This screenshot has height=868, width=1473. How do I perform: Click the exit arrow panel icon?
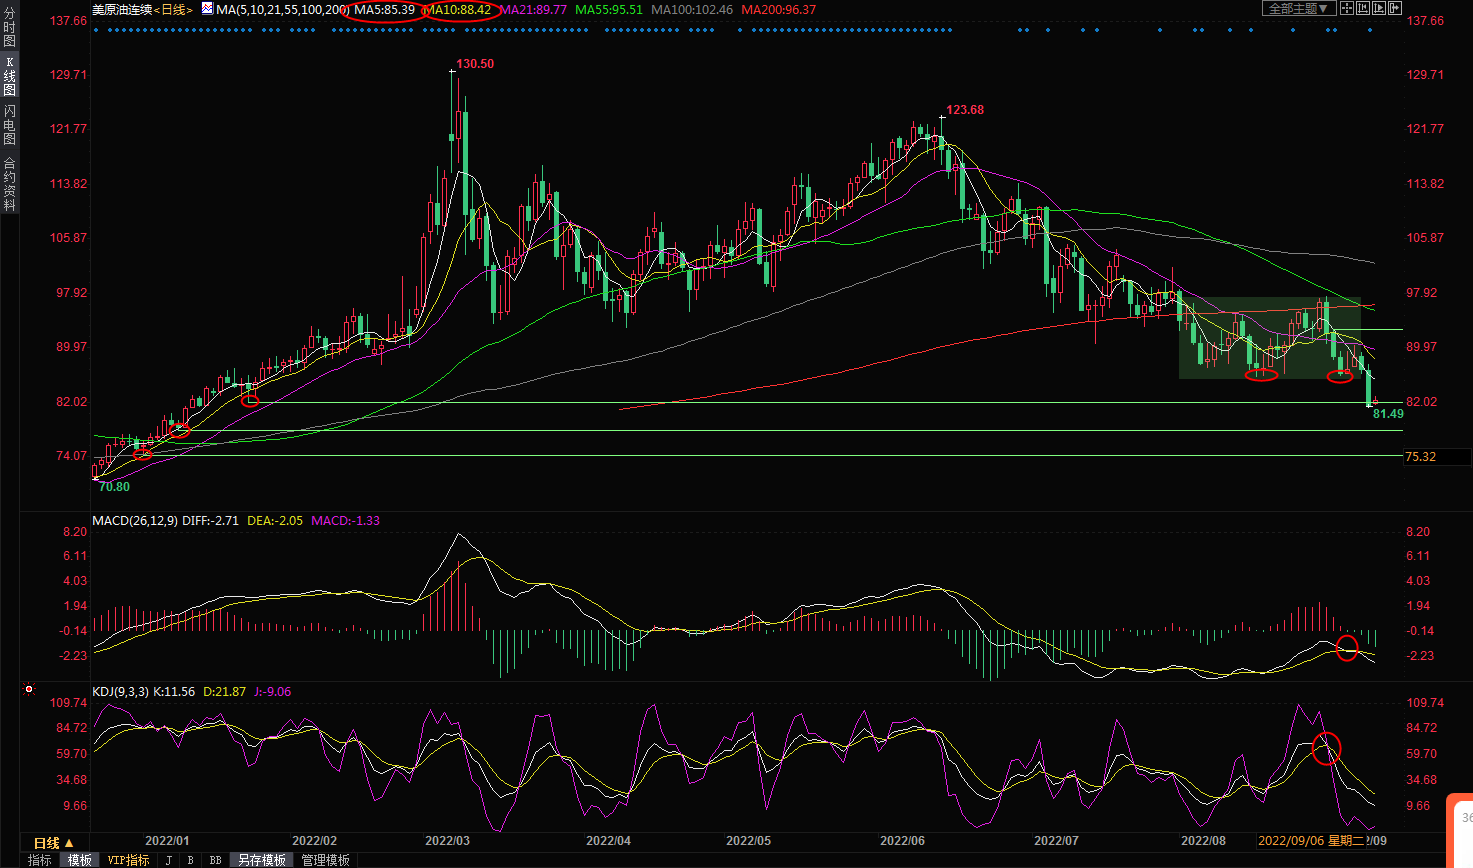[1395, 9]
